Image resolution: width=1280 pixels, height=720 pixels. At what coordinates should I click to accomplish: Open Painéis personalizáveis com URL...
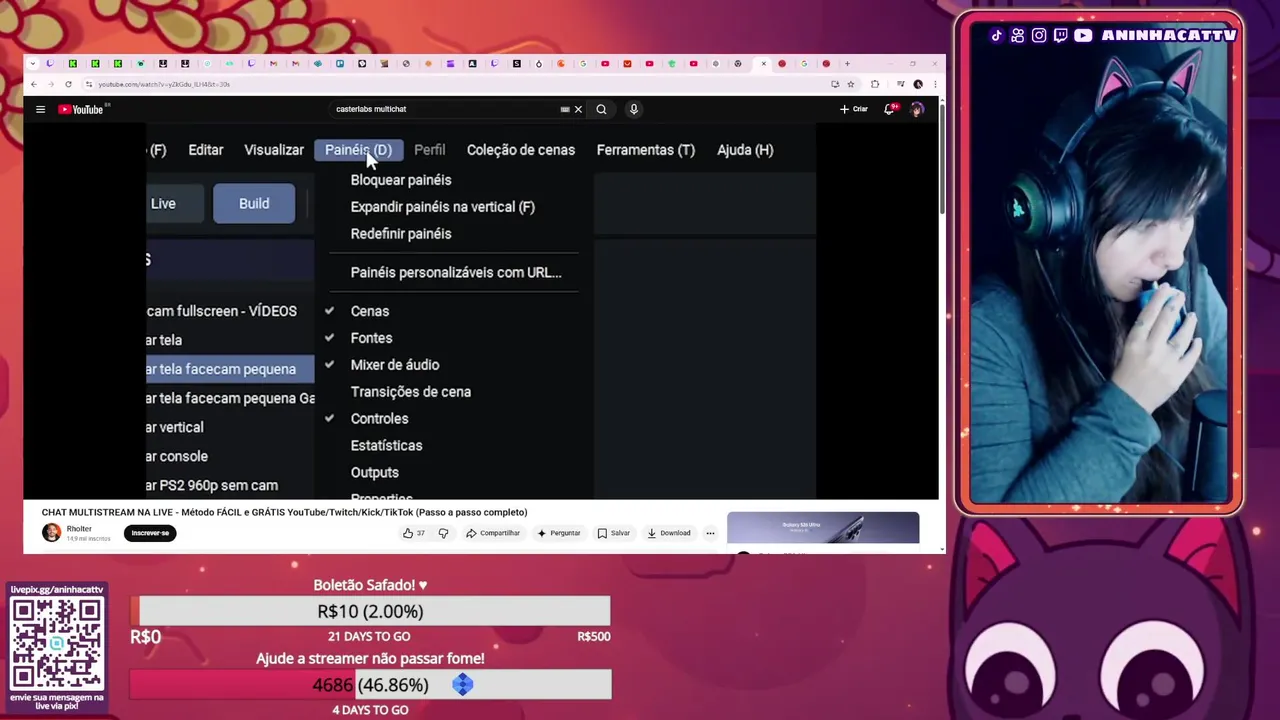(456, 272)
